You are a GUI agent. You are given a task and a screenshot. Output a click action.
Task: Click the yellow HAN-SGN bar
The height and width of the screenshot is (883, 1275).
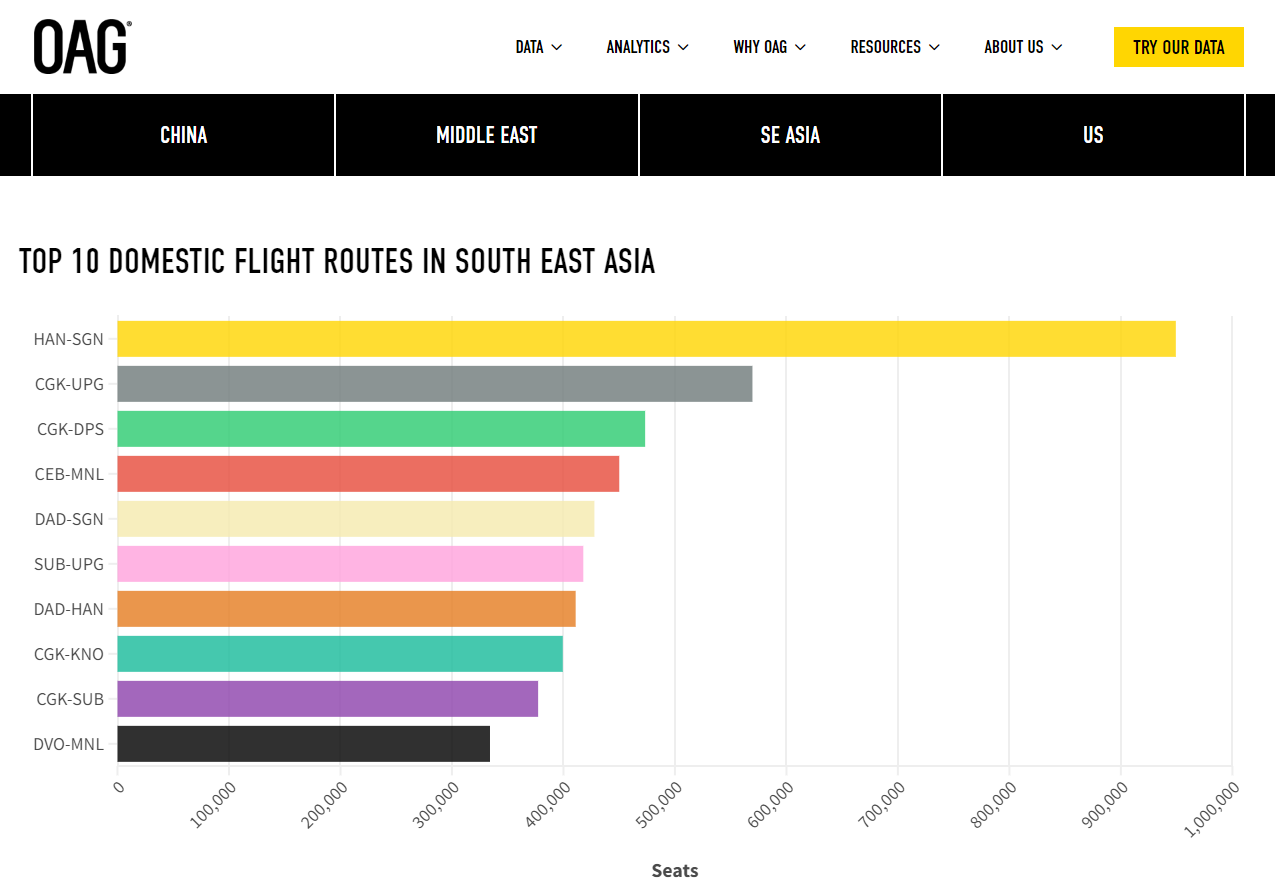point(646,339)
